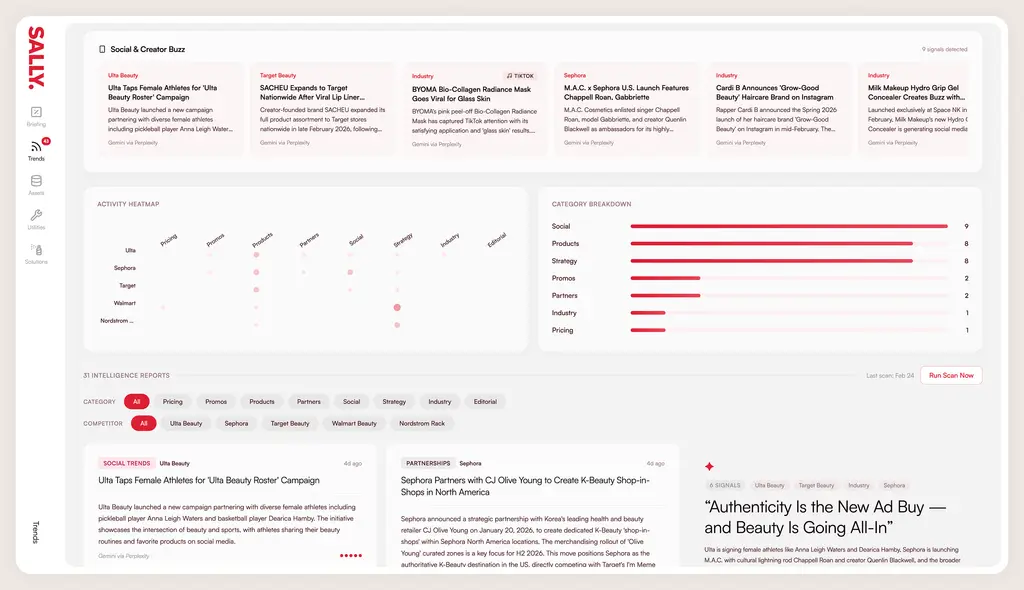Click the large Walmart Strategy heatmap dot
1024x590 pixels.
coord(397,307)
